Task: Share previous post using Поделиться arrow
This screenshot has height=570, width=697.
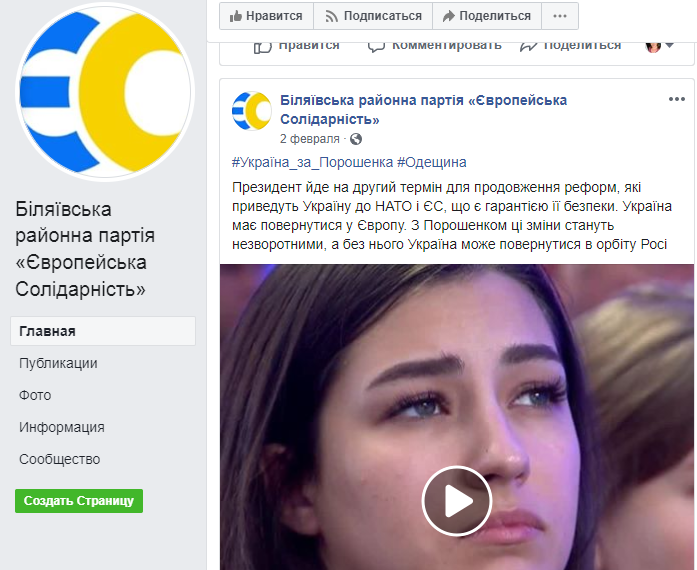Action: pos(528,47)
